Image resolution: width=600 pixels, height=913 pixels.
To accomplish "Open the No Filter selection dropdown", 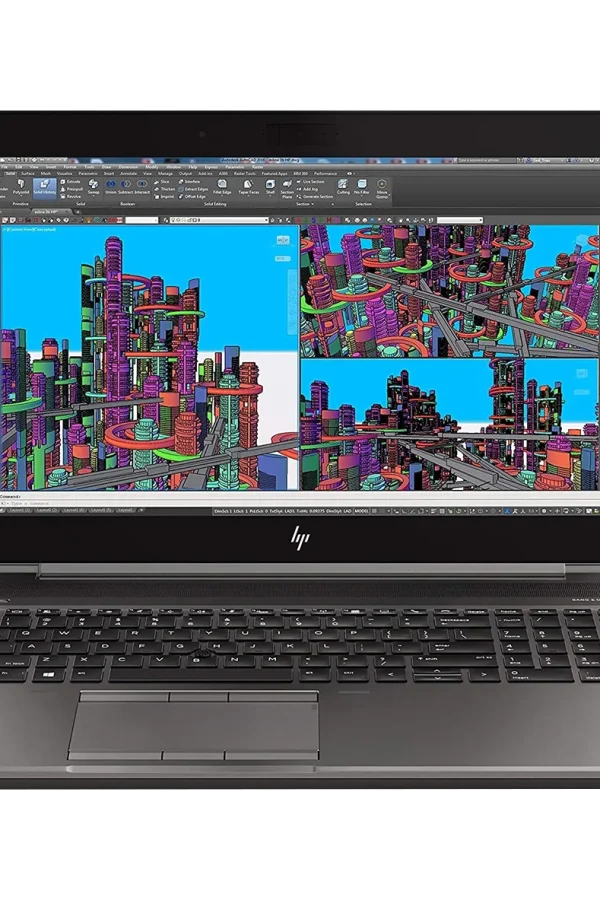I will pos(362,187).
